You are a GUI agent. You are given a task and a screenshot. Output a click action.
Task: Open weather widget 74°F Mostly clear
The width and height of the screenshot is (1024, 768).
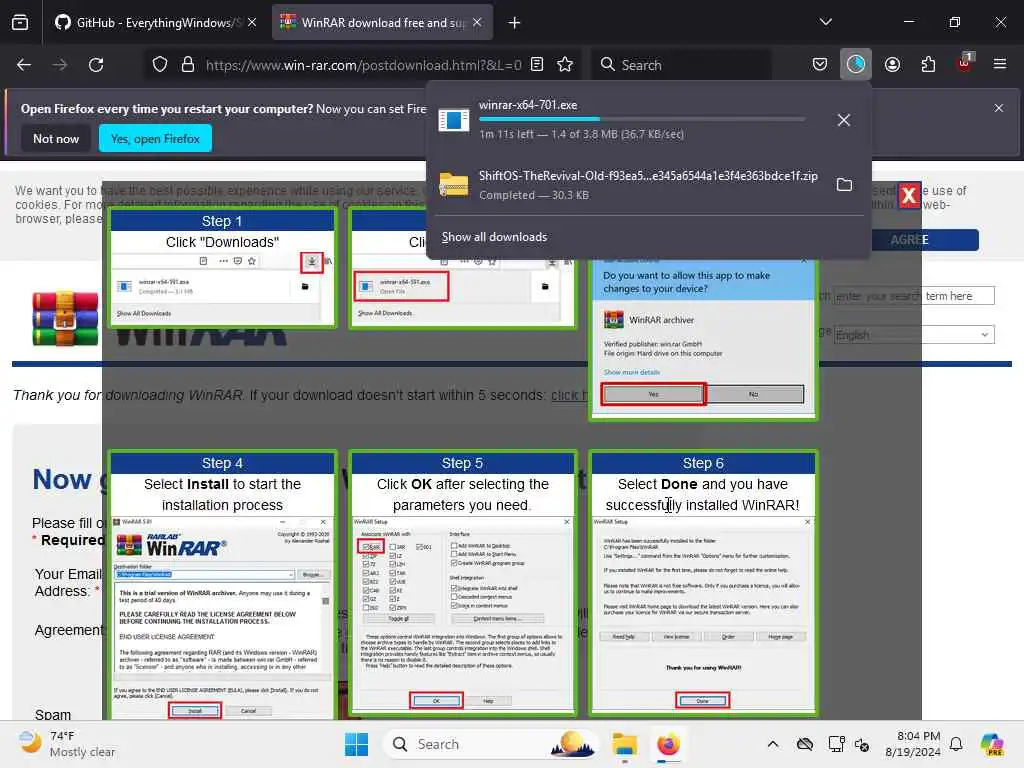(x=66, y=744)
